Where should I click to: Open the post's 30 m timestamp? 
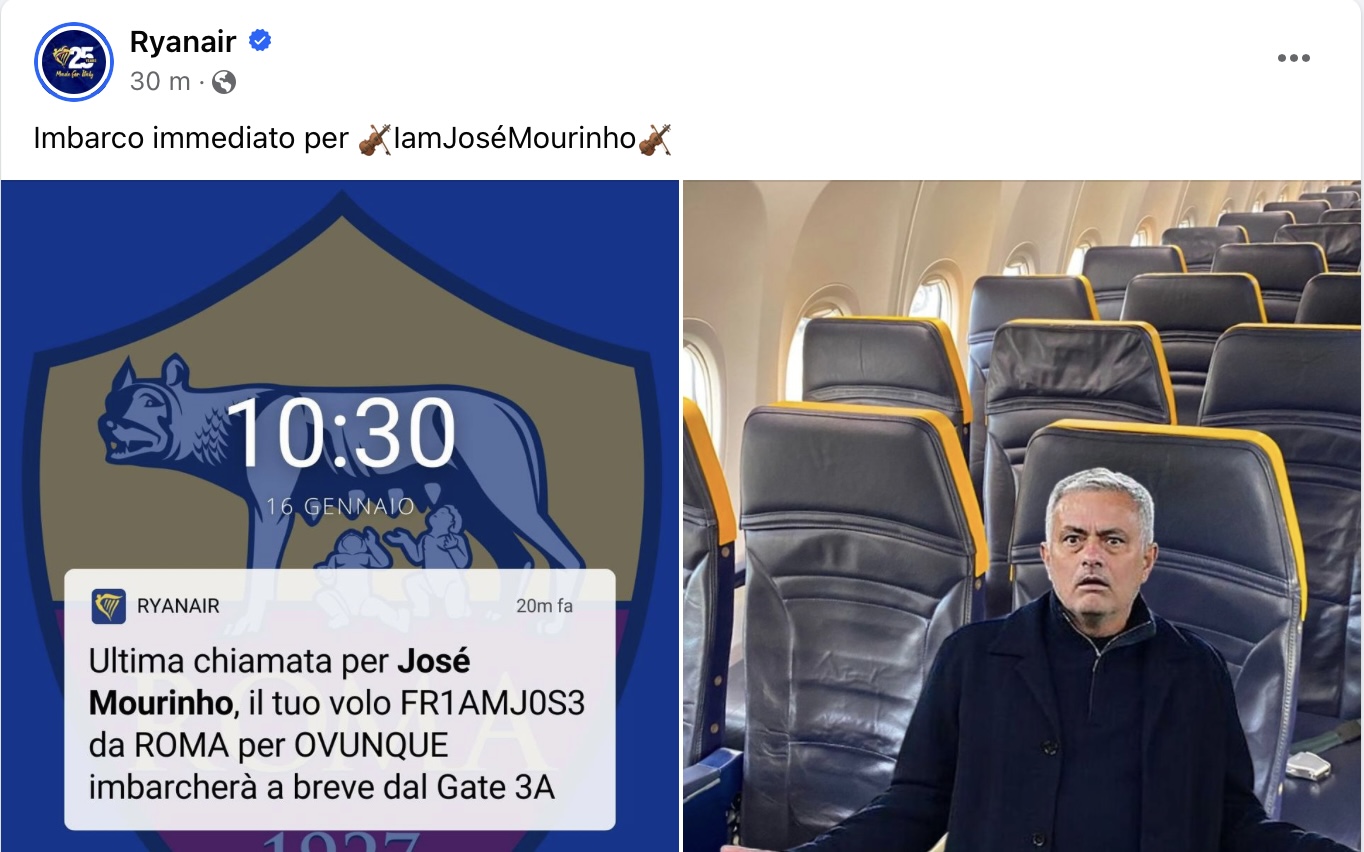point(160,82)
